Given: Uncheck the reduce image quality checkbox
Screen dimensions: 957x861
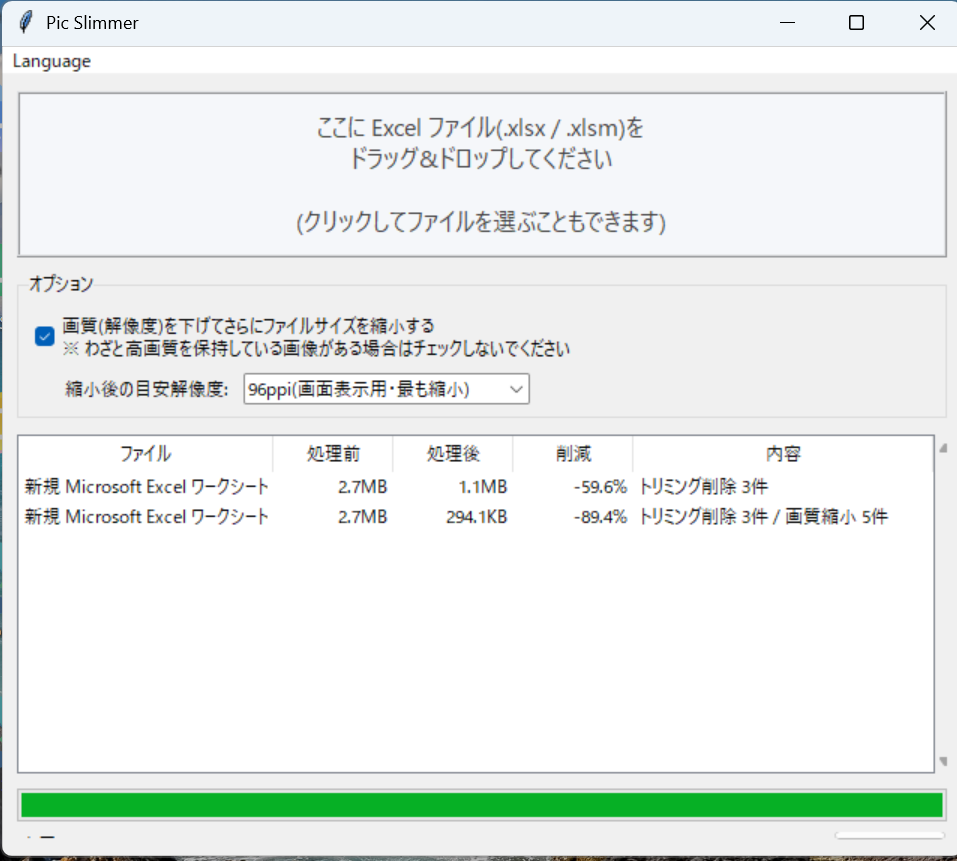Looking at the screenshot, I should 45,336.
